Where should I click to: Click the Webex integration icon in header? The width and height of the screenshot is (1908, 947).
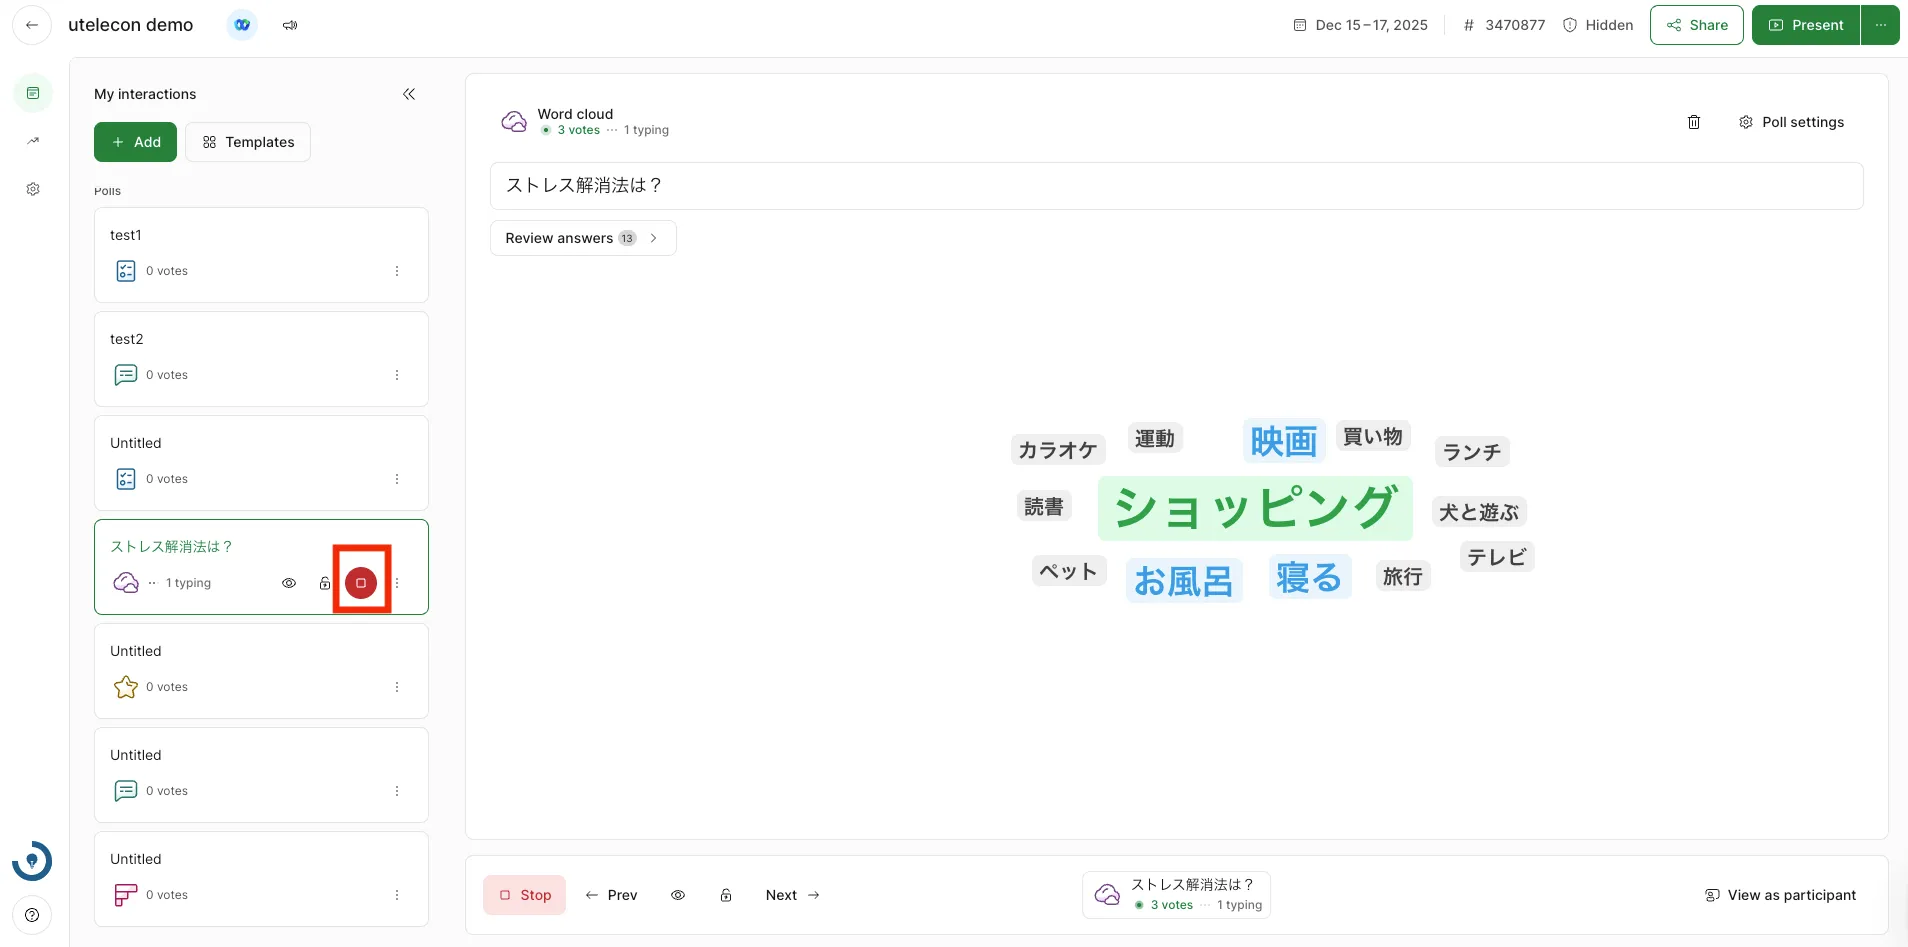(x=242, y=25)
